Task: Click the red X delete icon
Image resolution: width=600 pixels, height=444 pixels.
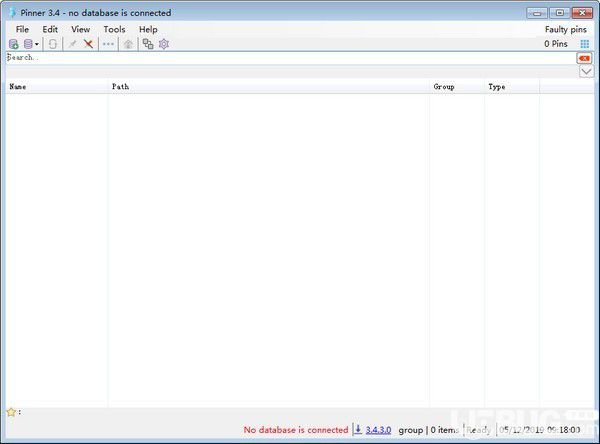Action: tap(88, 44)
